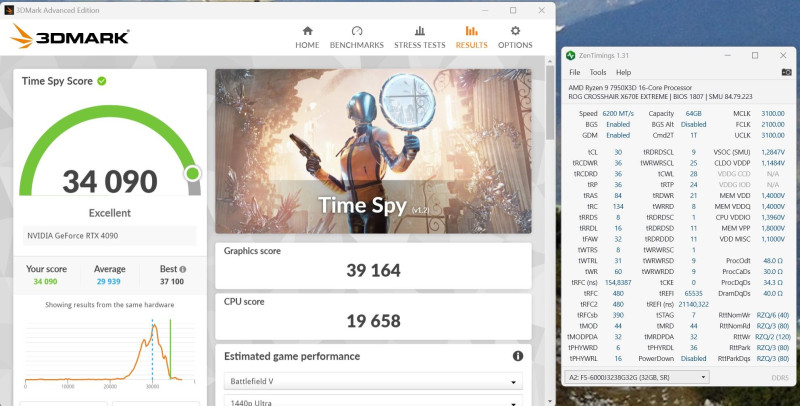
Task: Click the green validation checkmark next to Time Spy Score
Action: (x=102, y=81)
